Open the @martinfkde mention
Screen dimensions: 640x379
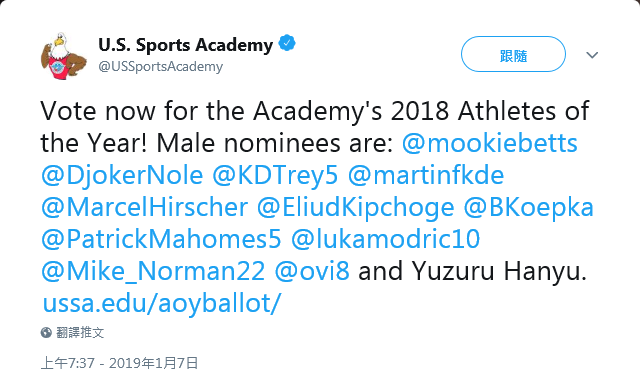tap(426, 175)
